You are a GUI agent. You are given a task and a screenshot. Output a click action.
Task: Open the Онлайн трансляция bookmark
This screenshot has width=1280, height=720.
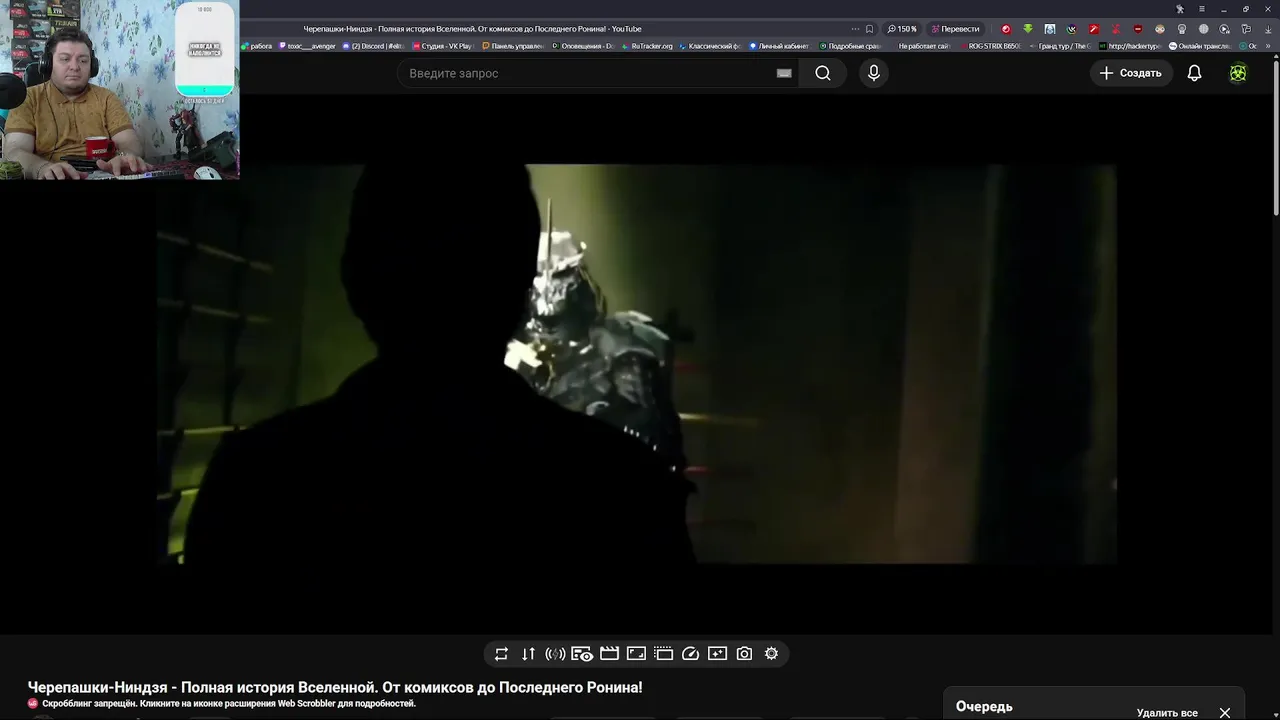[1200, 46]
